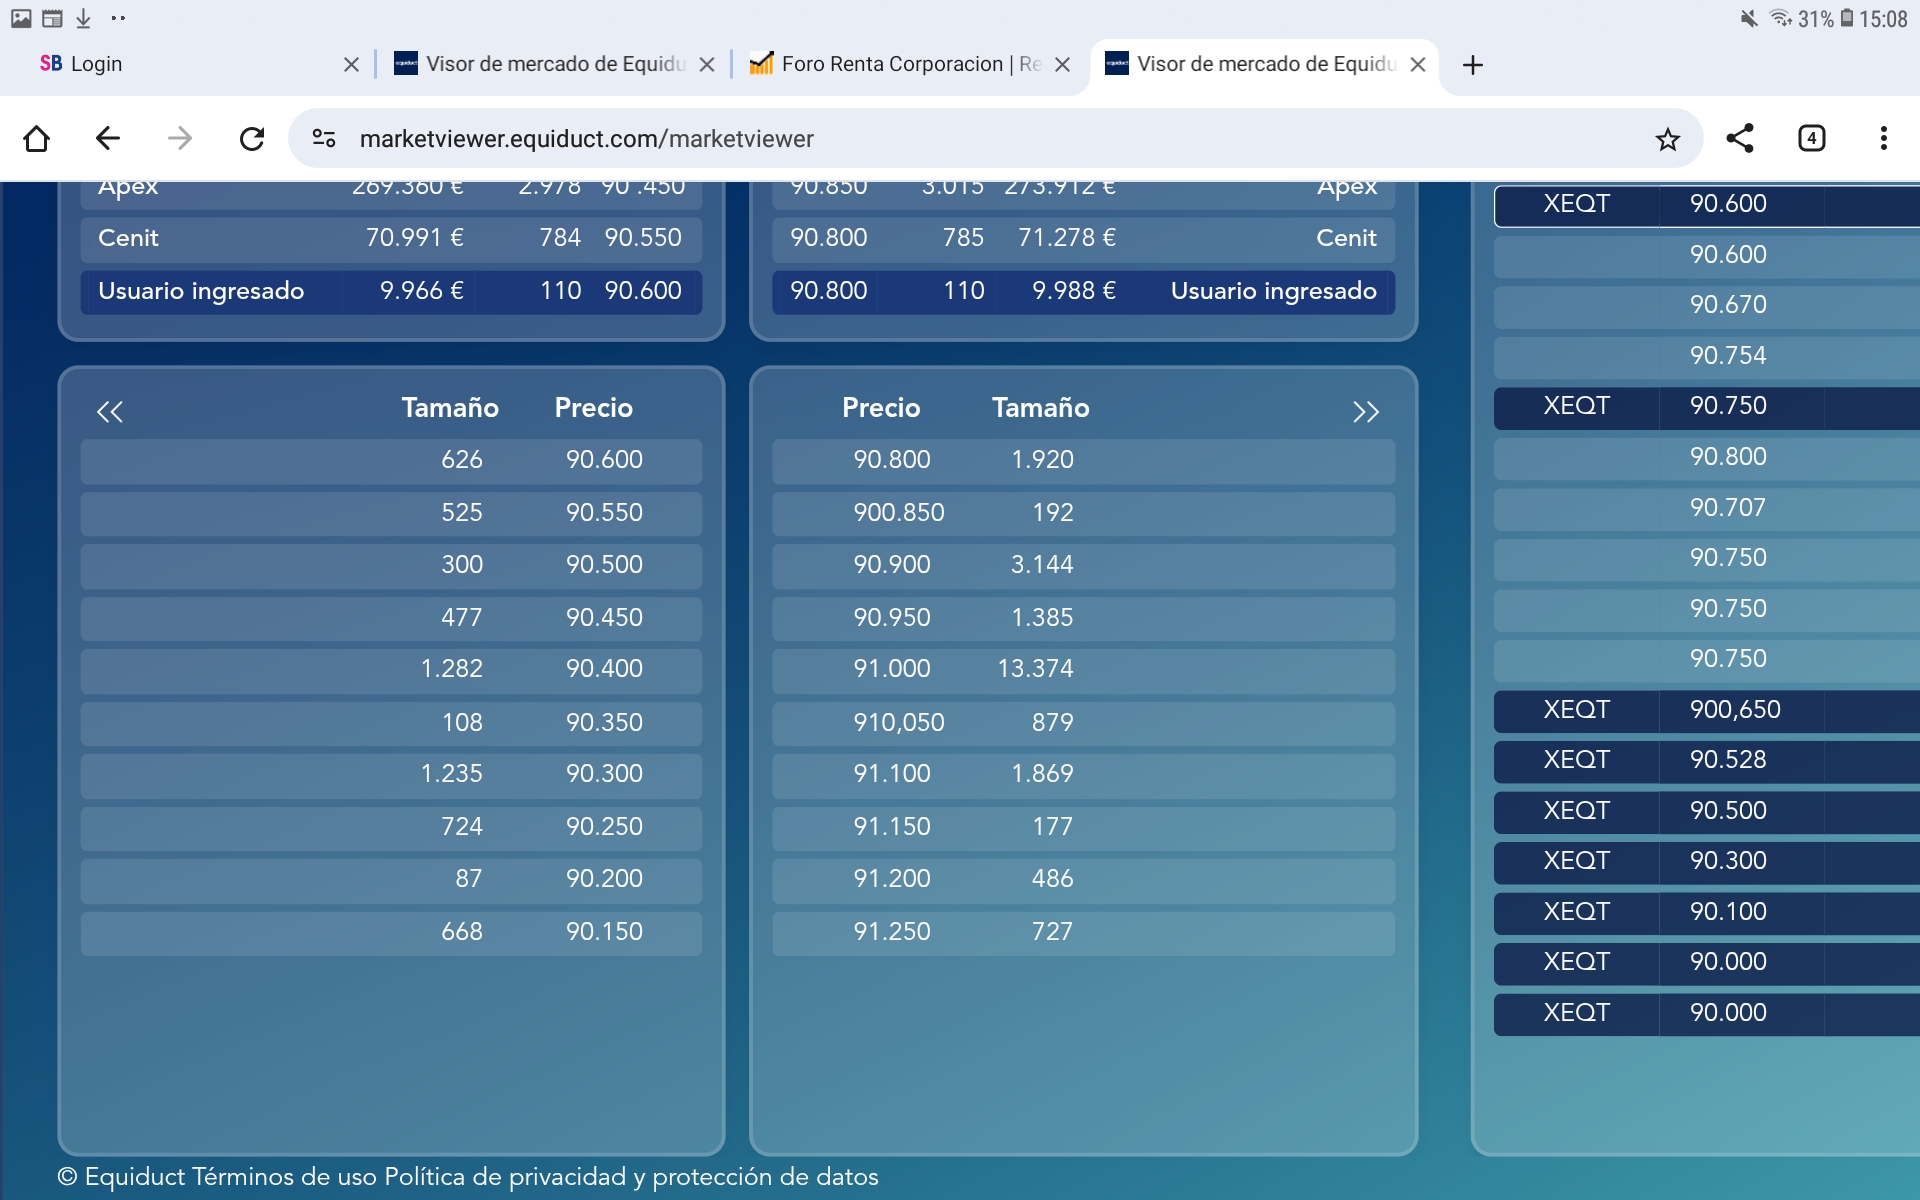
Task: Reload the marketviewer page
Action: [252, 138]
